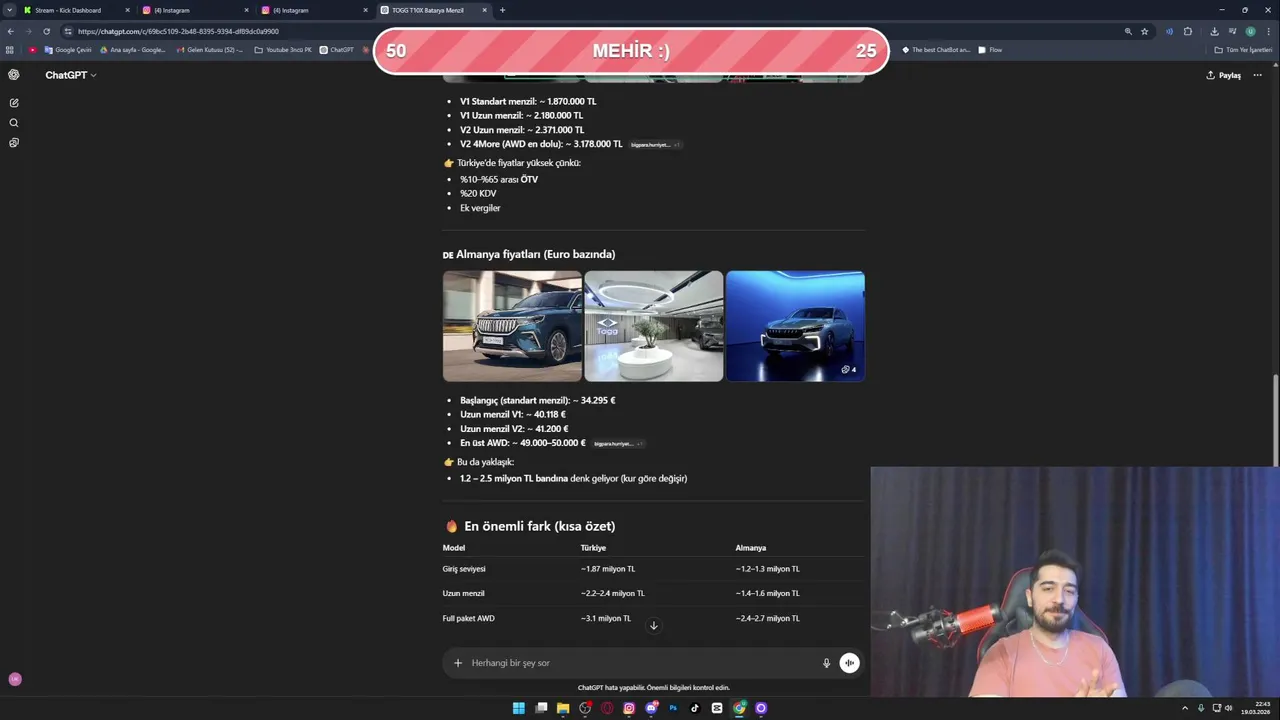This screenshot has height=720, width=1280.
Task: Open Google Çeviri bookmark
Action: [x=68, y=50]
